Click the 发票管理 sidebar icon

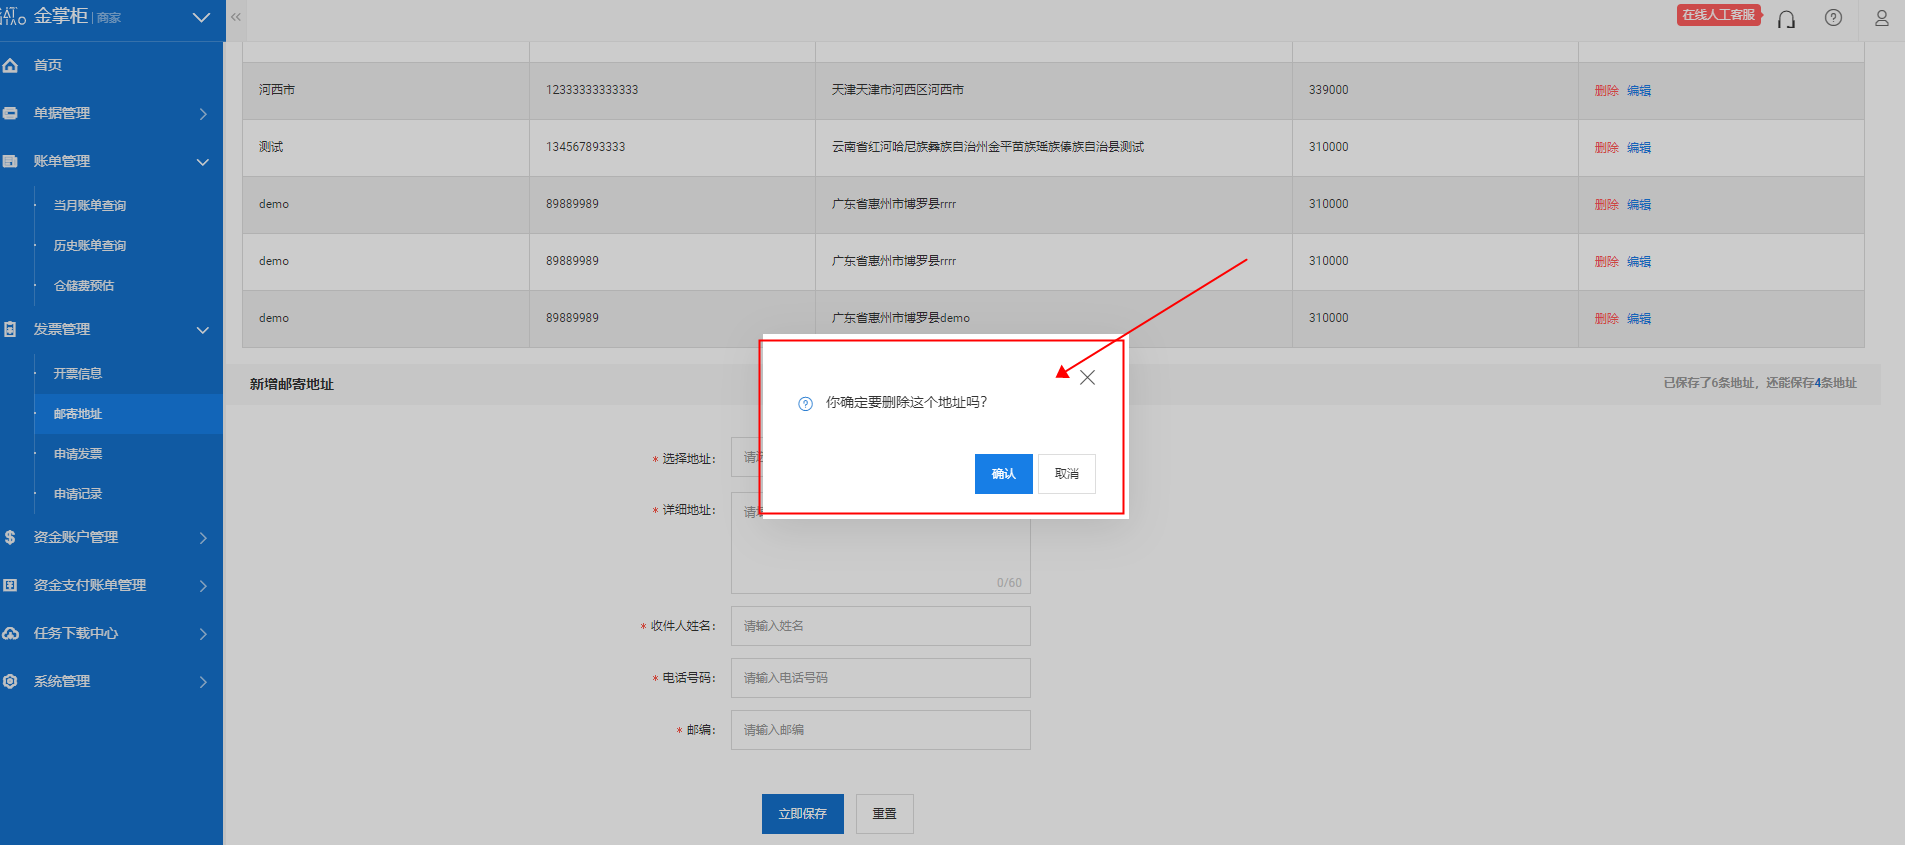tap(11, 329)
